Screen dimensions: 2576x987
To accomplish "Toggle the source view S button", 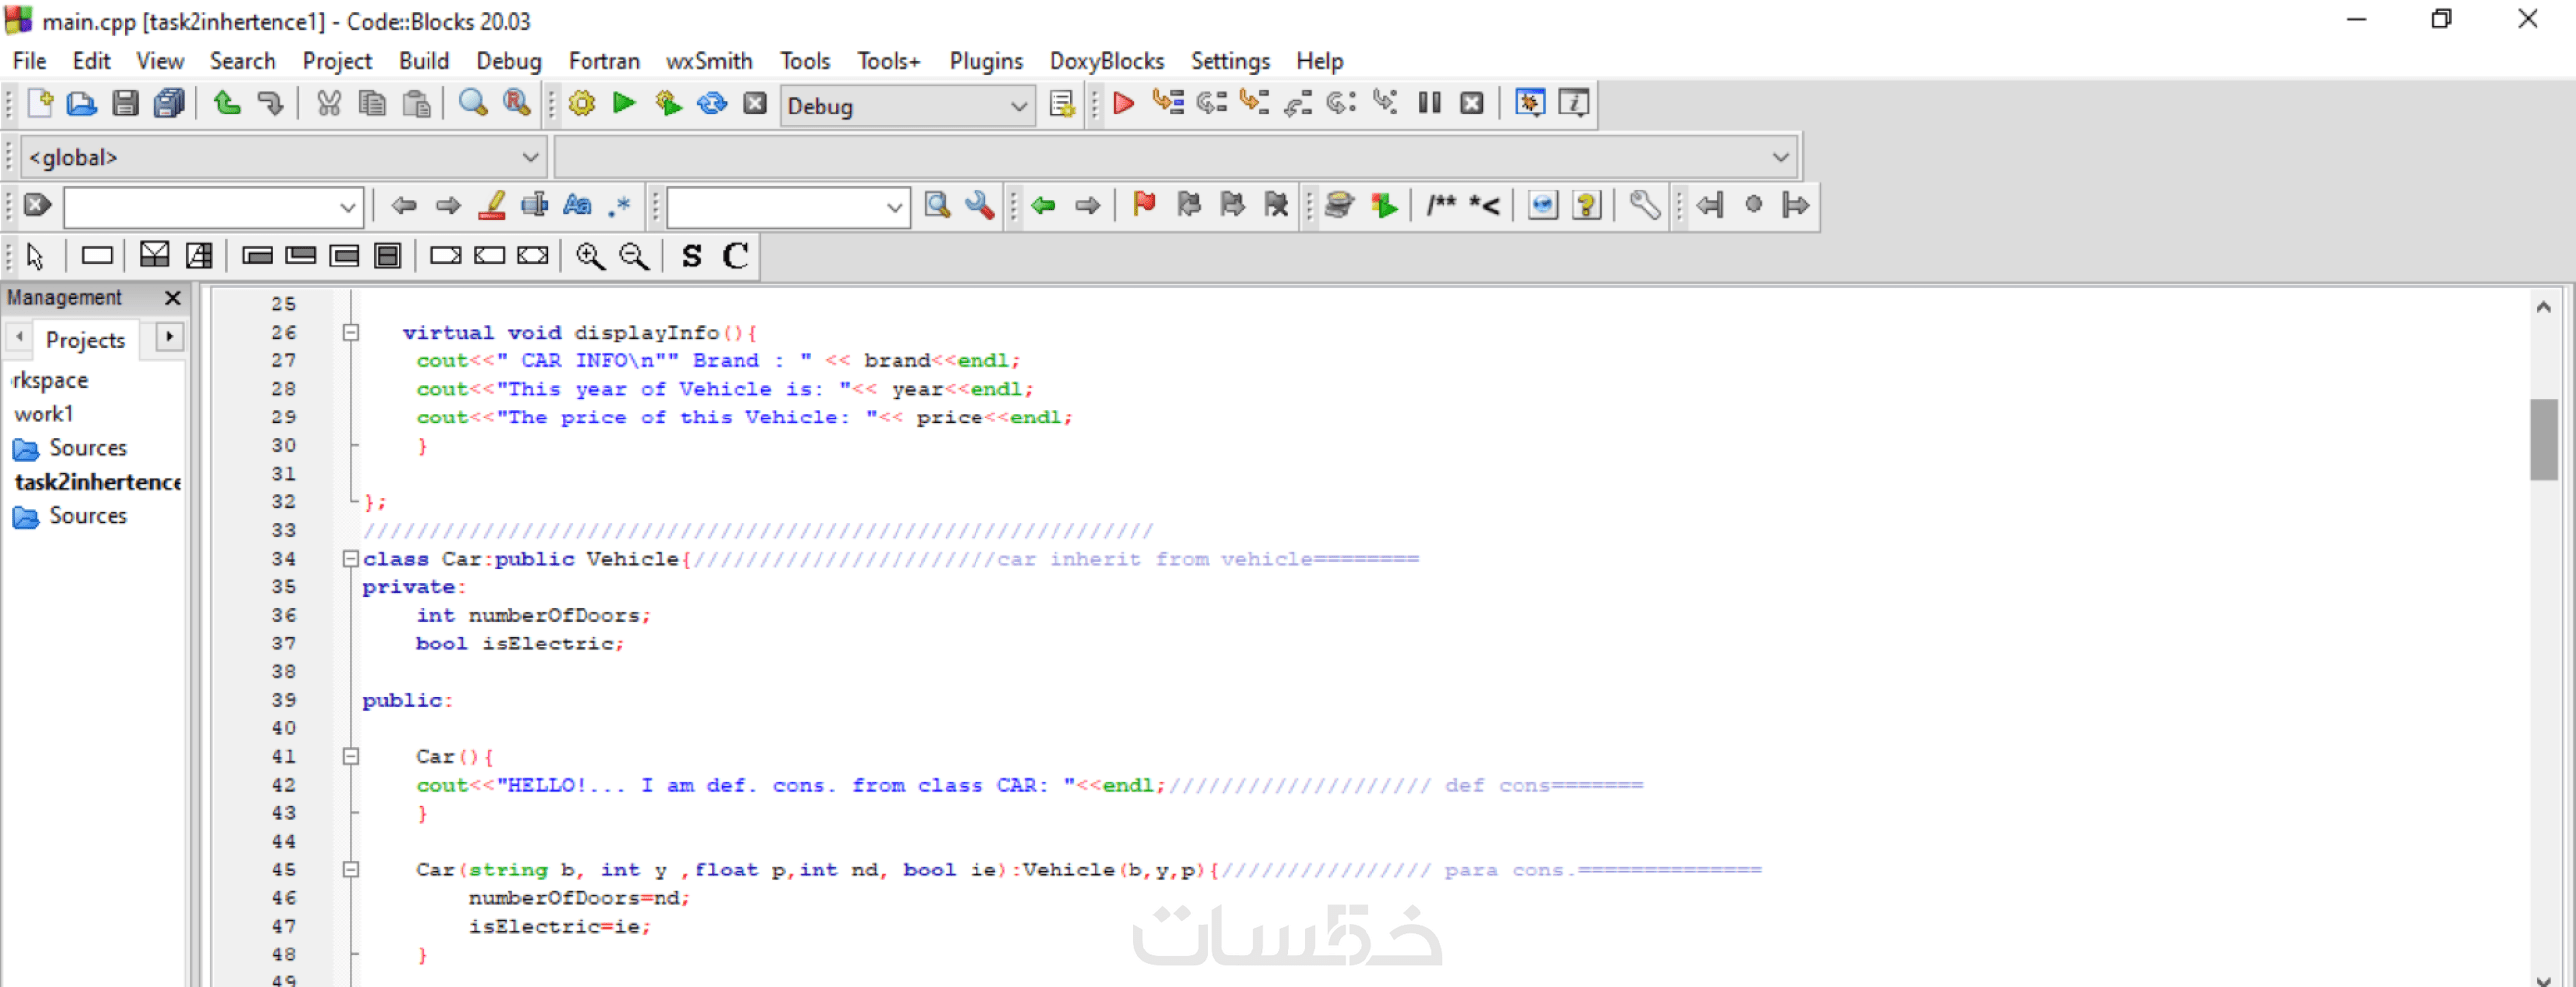I will coord(691,256).
